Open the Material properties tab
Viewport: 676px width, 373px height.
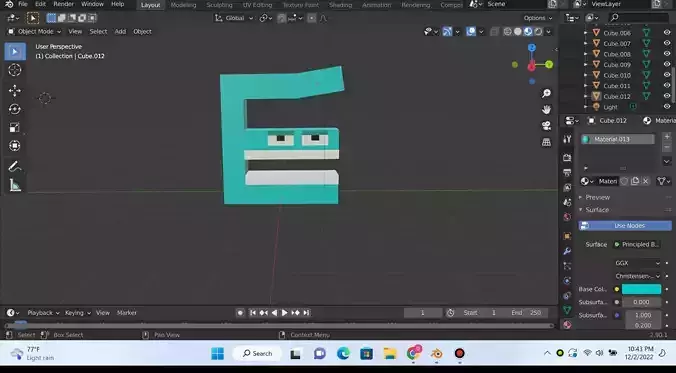pos(567,325)
